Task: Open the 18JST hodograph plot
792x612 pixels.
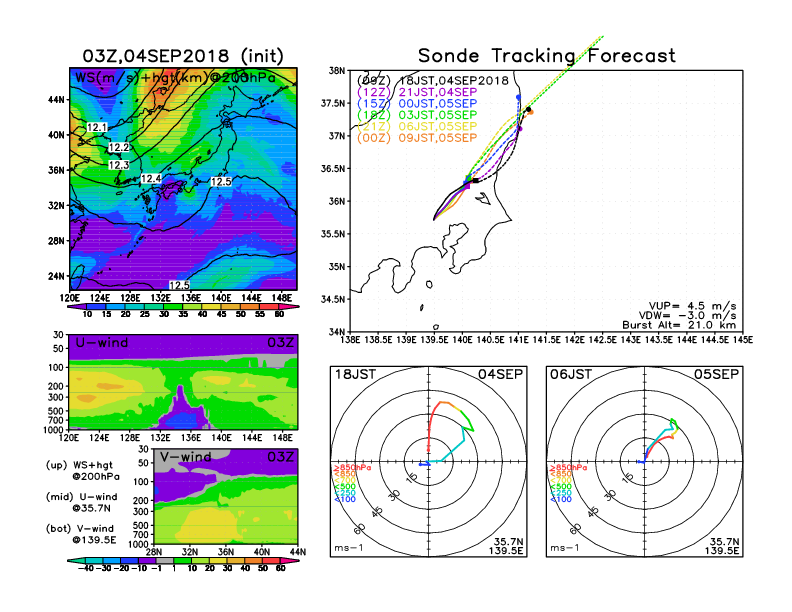Action: click(429, 462)
